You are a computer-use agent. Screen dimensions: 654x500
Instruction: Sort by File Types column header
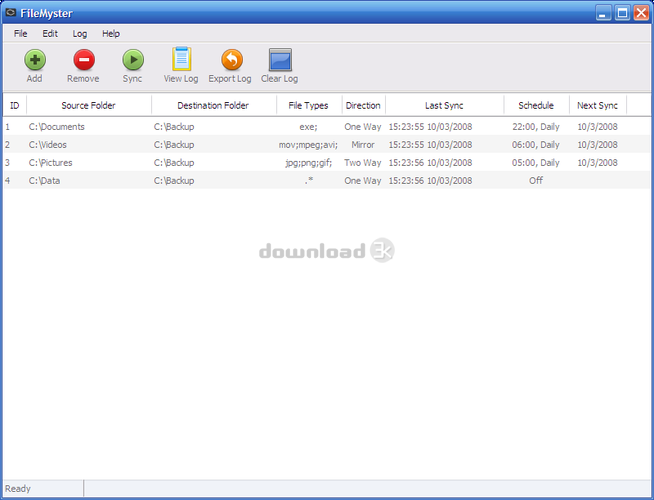click(309, 106)
